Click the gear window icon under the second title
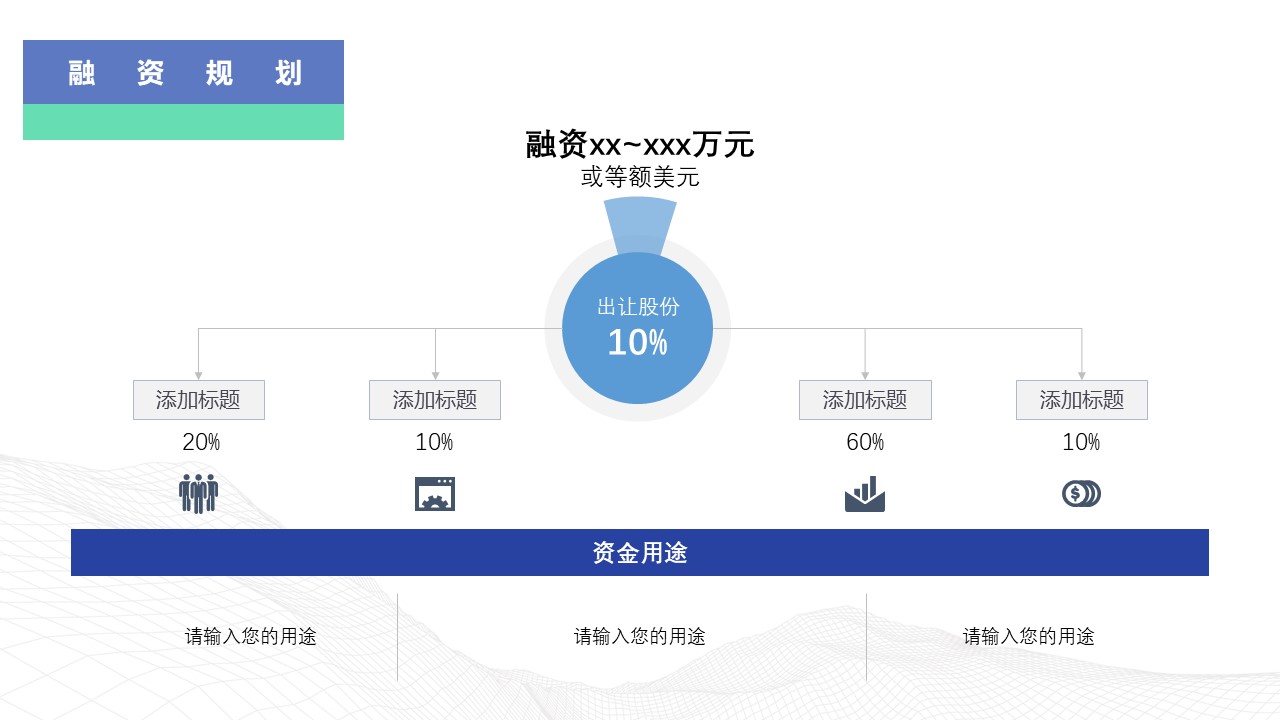 (x=435, y=492)
